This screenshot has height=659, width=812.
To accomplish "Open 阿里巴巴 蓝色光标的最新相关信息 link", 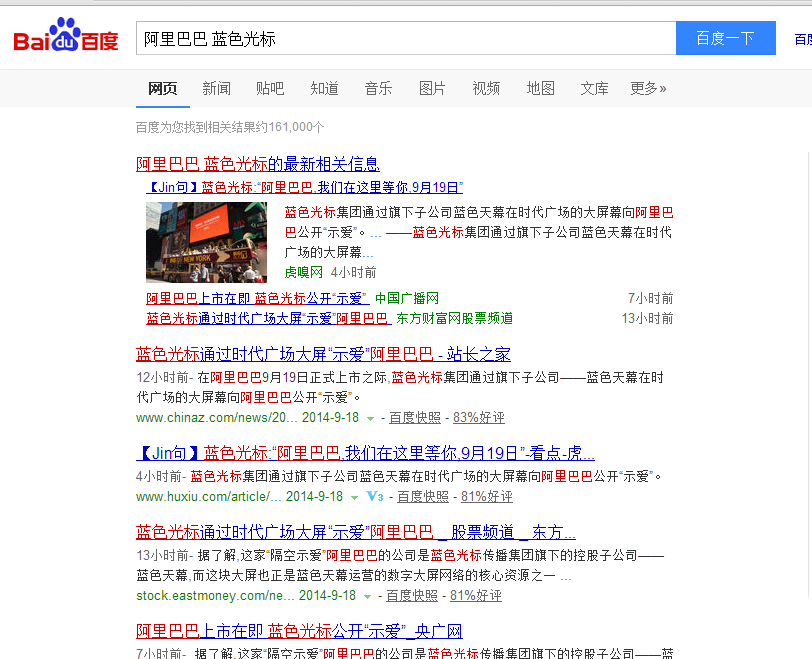I will click(257, 164).
